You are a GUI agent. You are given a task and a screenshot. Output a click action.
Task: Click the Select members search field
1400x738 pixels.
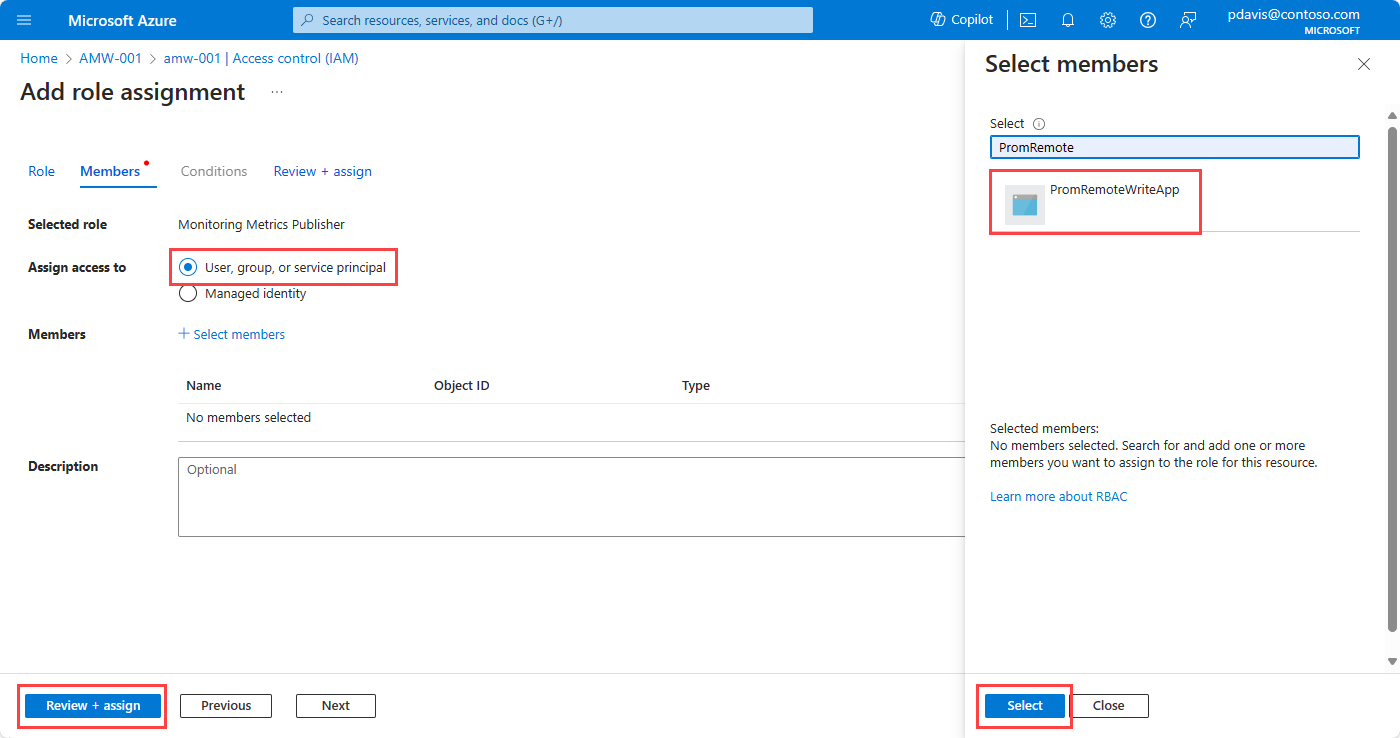tap(1175, 147)
